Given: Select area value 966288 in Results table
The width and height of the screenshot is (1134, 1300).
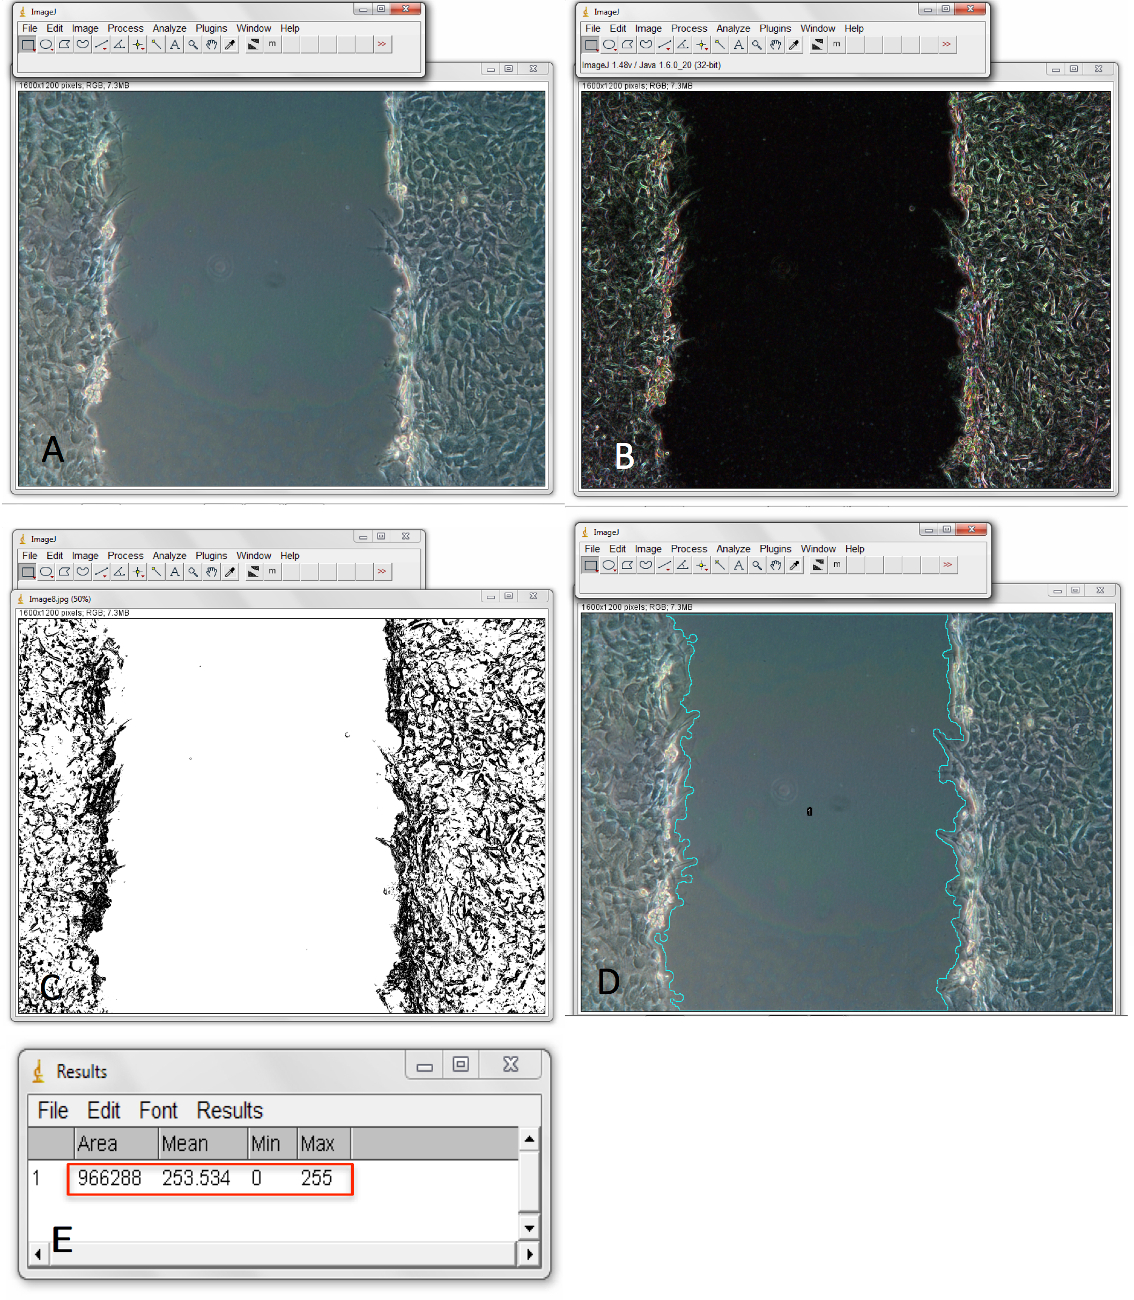Looking at the screenshot, I should point(110,1178).
